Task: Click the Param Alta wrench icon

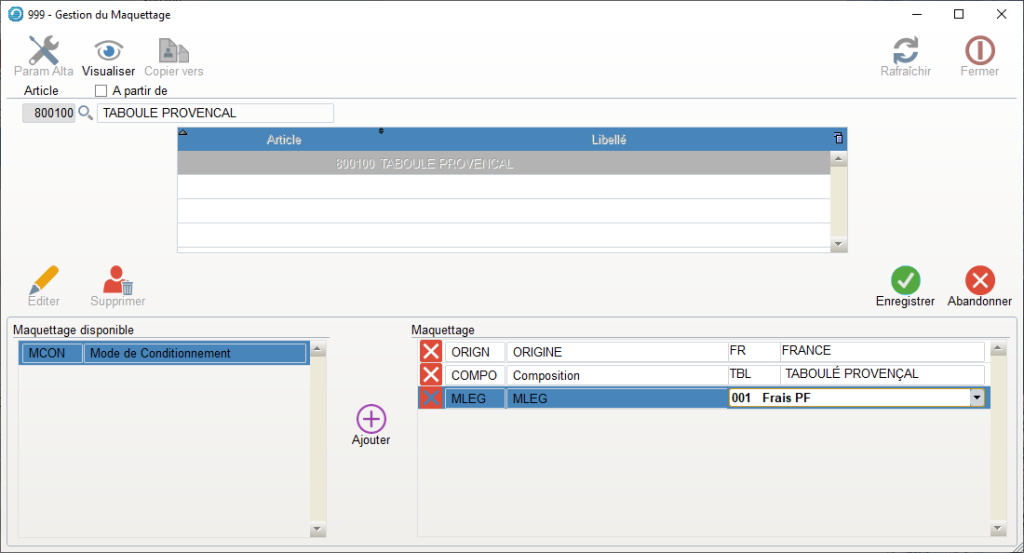Action: tap(43, 51)
